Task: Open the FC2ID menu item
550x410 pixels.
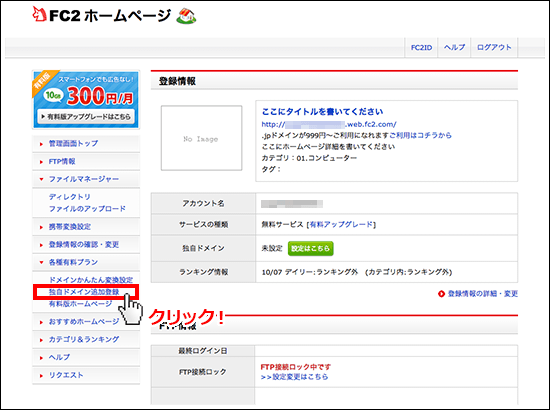Action: click(421, 47)
